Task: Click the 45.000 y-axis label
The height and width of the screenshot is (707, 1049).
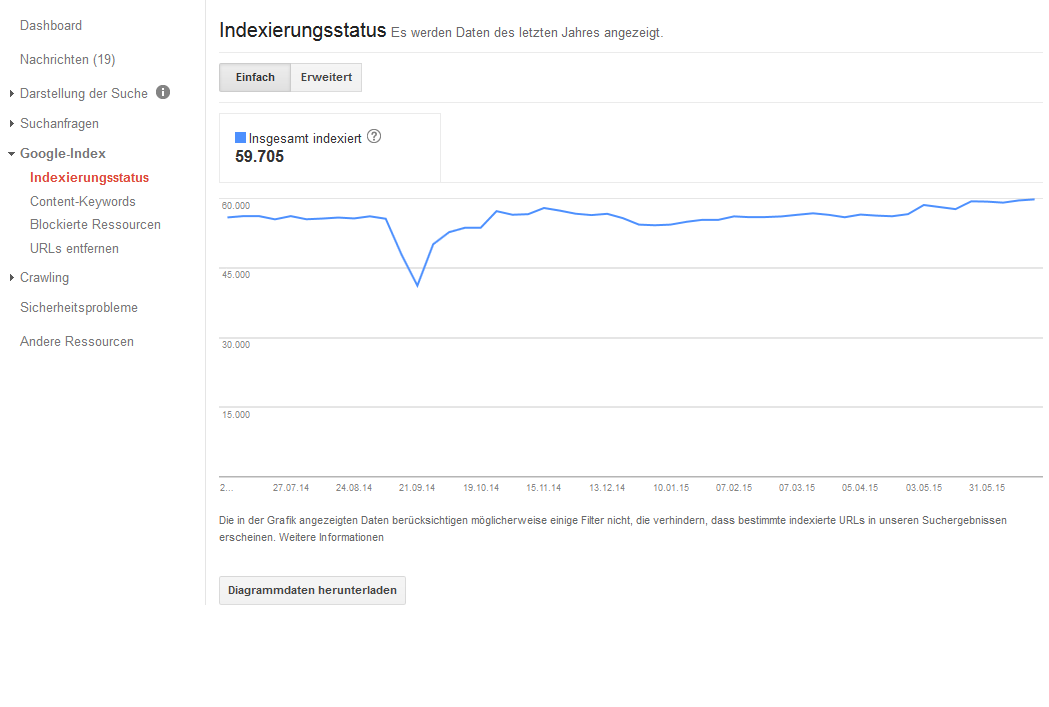Action: click(235, 275)
